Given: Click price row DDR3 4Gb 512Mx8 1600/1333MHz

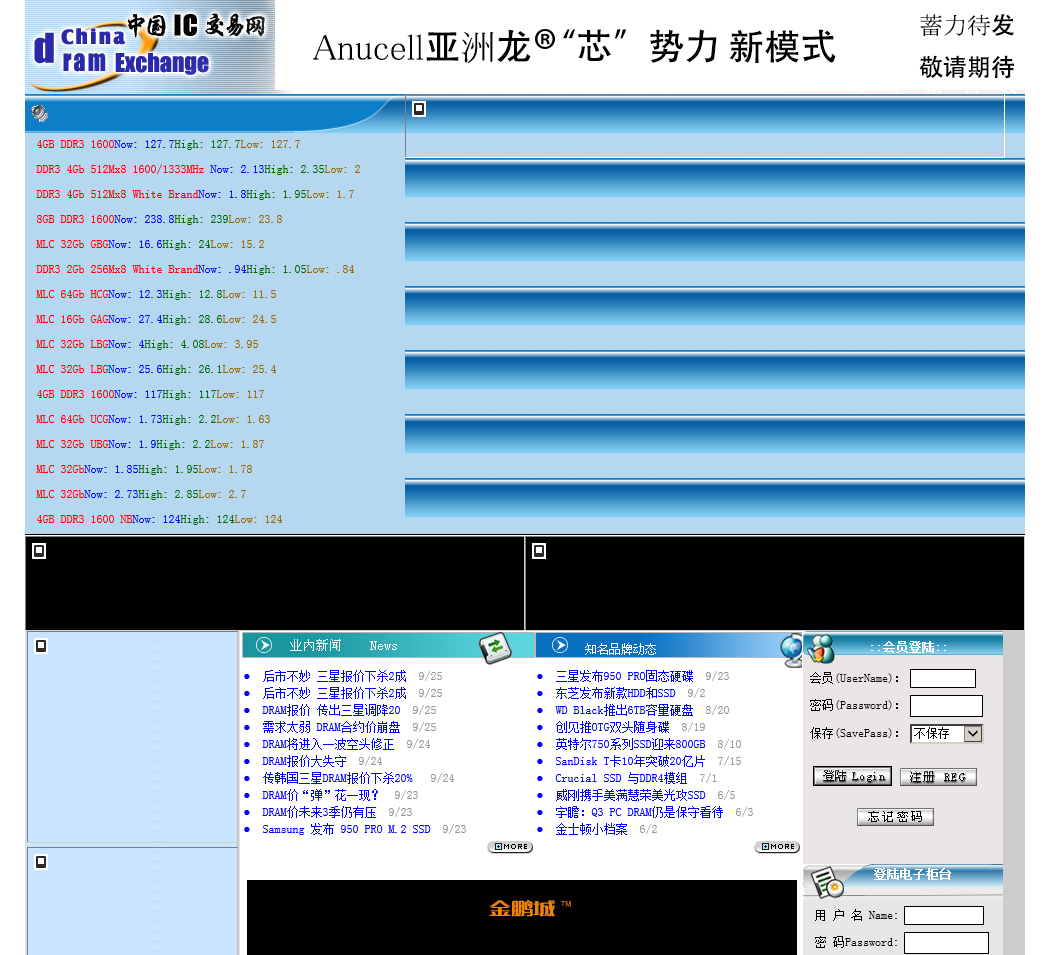Looking at the screenshot, I should tap(198, 169).
